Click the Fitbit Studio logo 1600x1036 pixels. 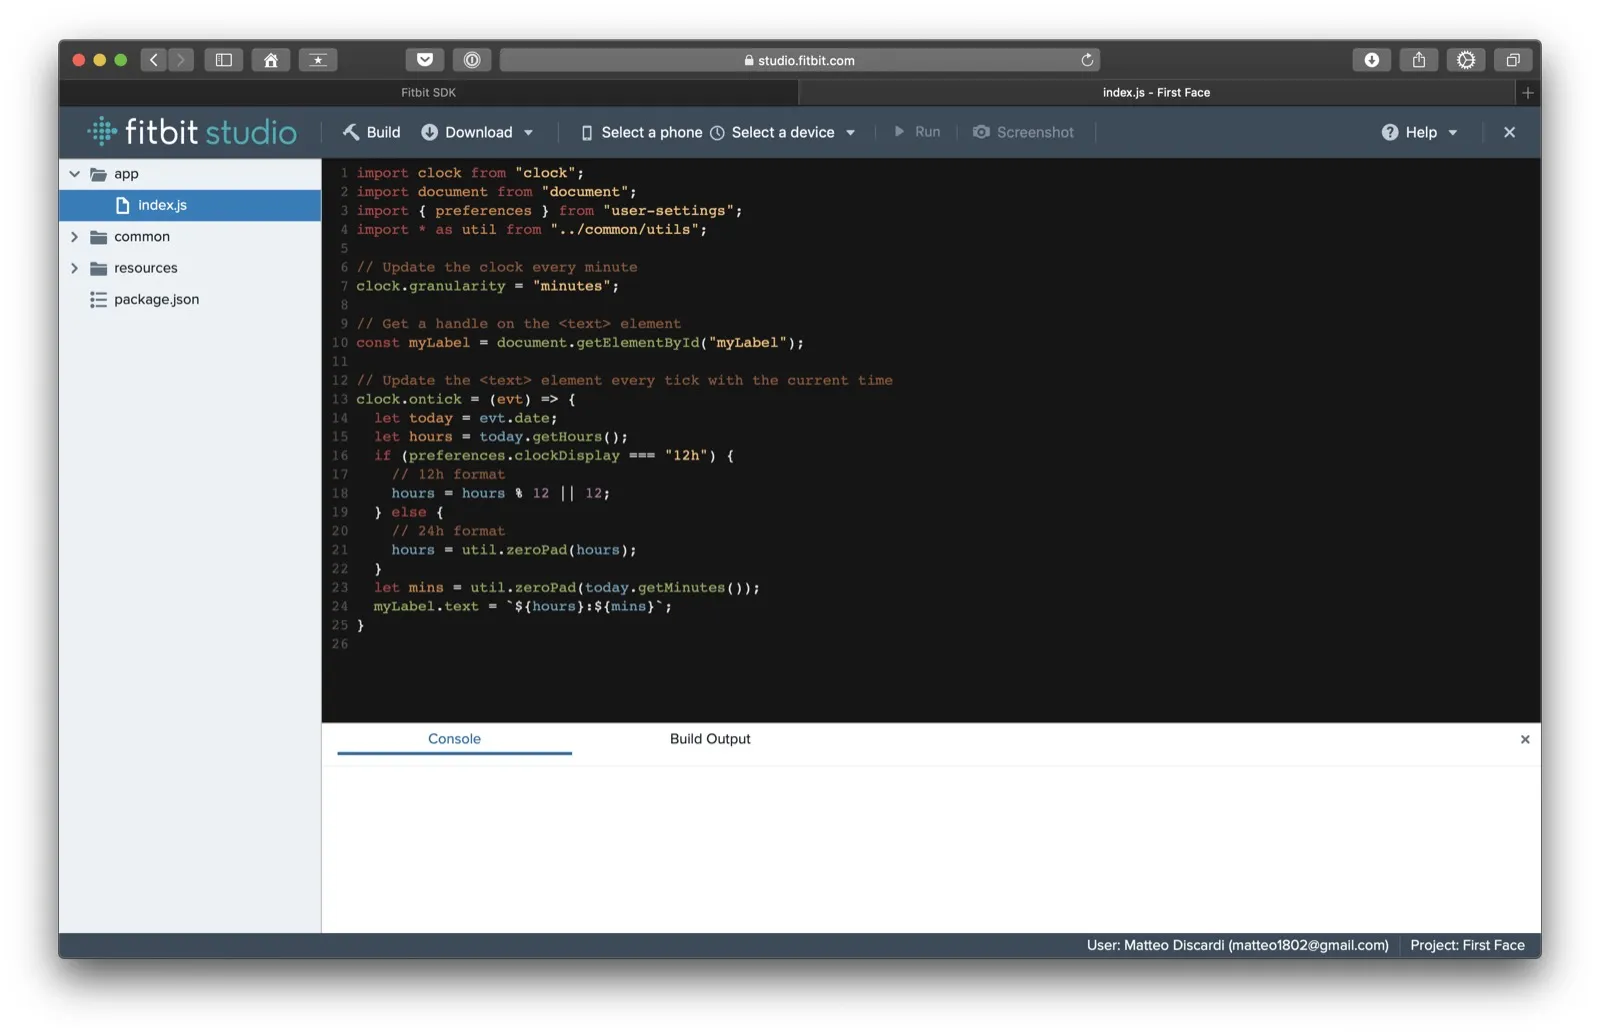point(192,132)
